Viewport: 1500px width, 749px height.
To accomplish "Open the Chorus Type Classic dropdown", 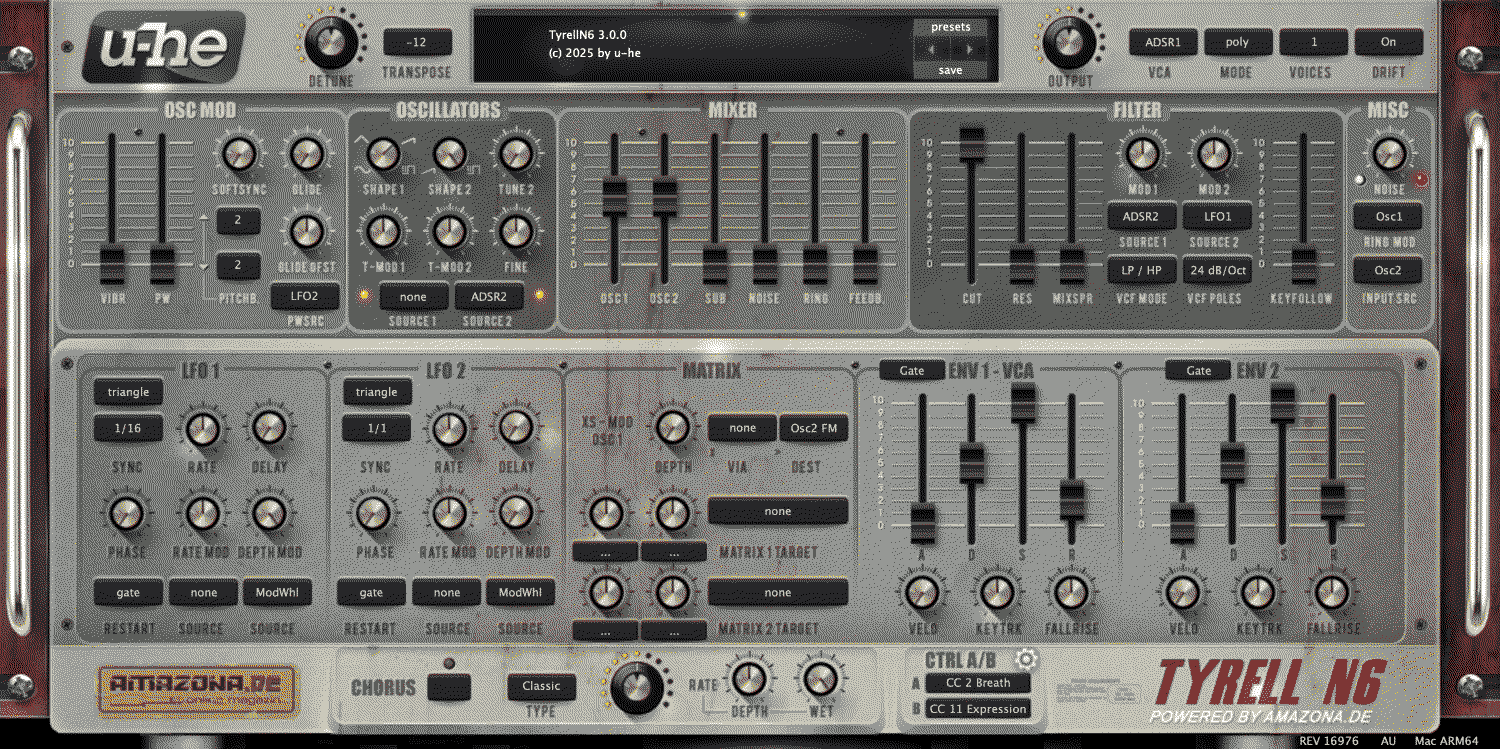I will (541, 686).
